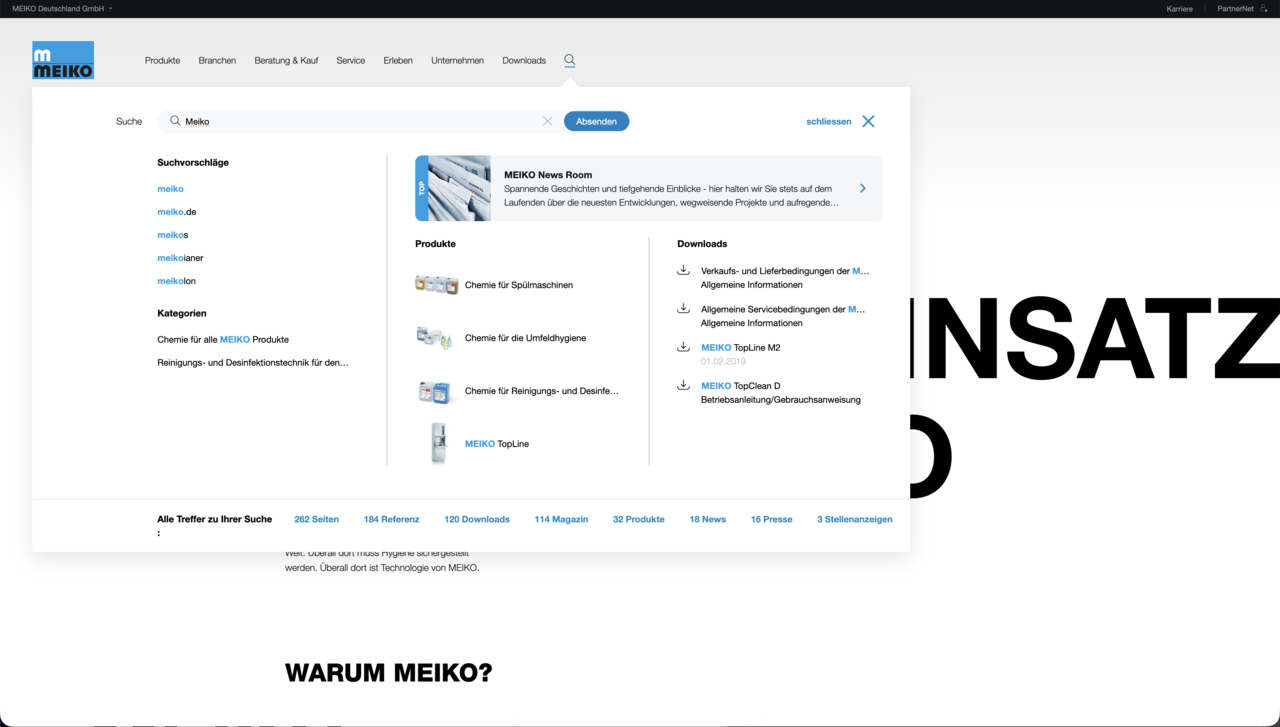1280x727 pixels.
Task: Clear the search field with the X icon
Action: (547, 121)
